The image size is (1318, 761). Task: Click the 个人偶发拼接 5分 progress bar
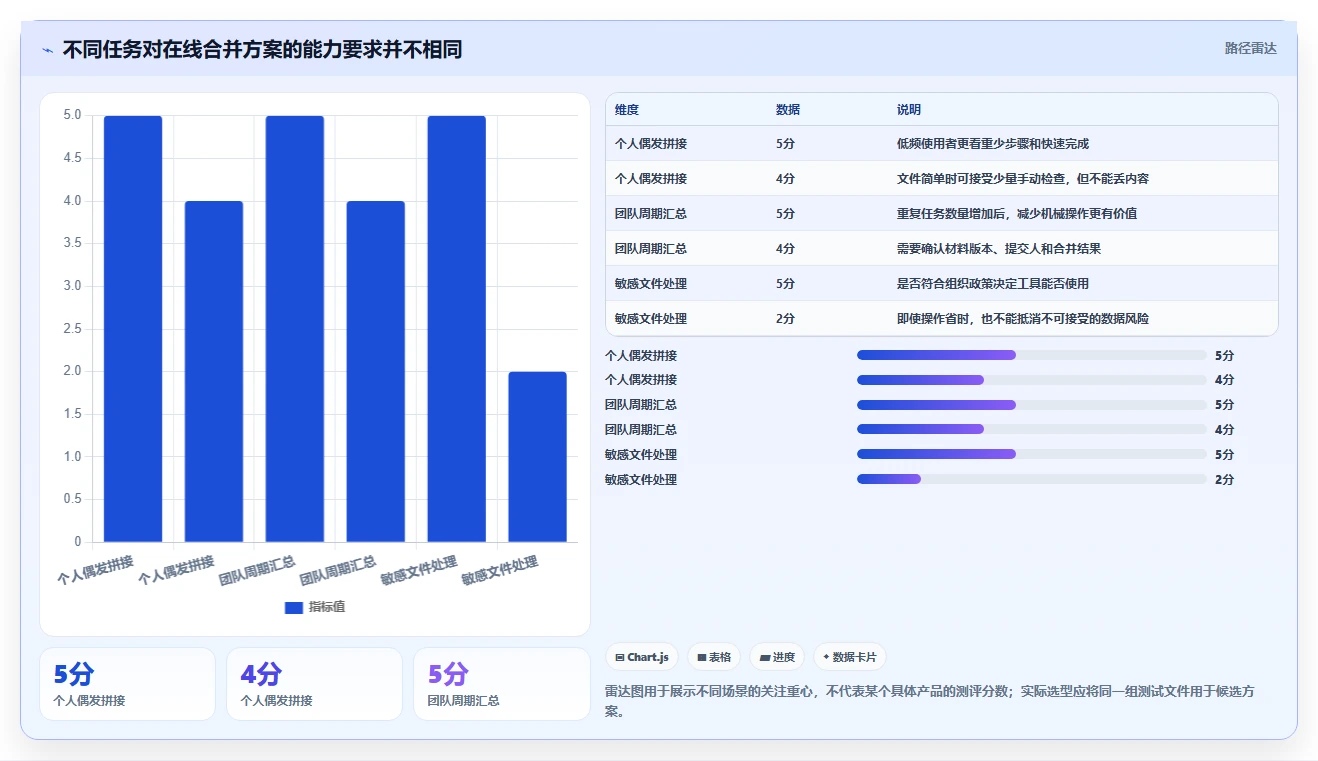click(1031, 355)
